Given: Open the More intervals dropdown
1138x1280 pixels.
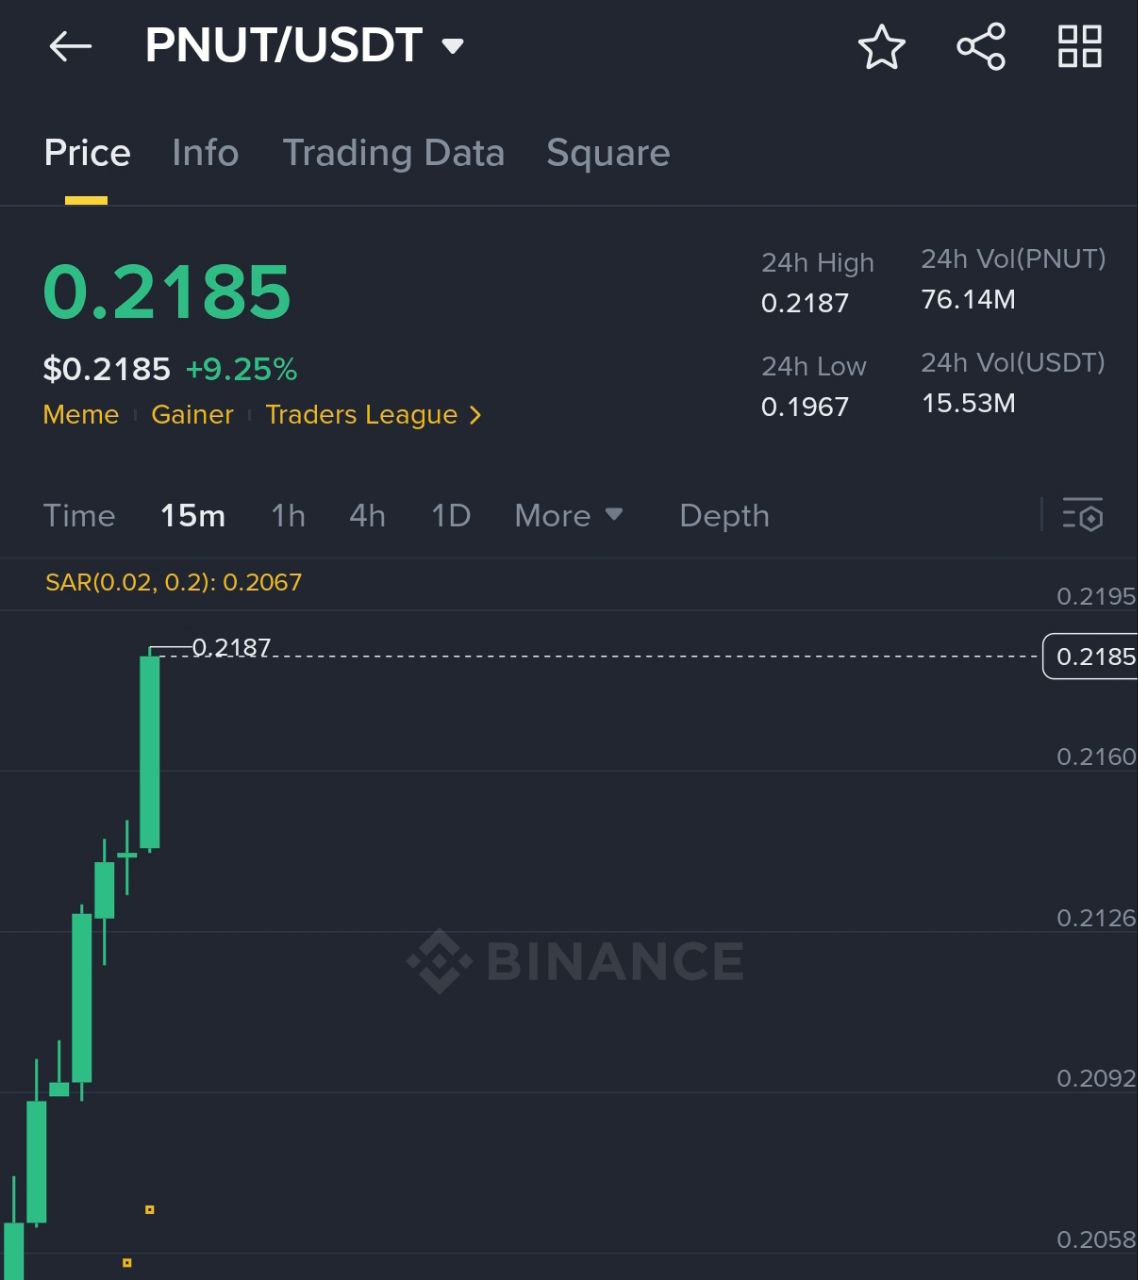Looking at the screenshot, I should [x=569, y=515].
